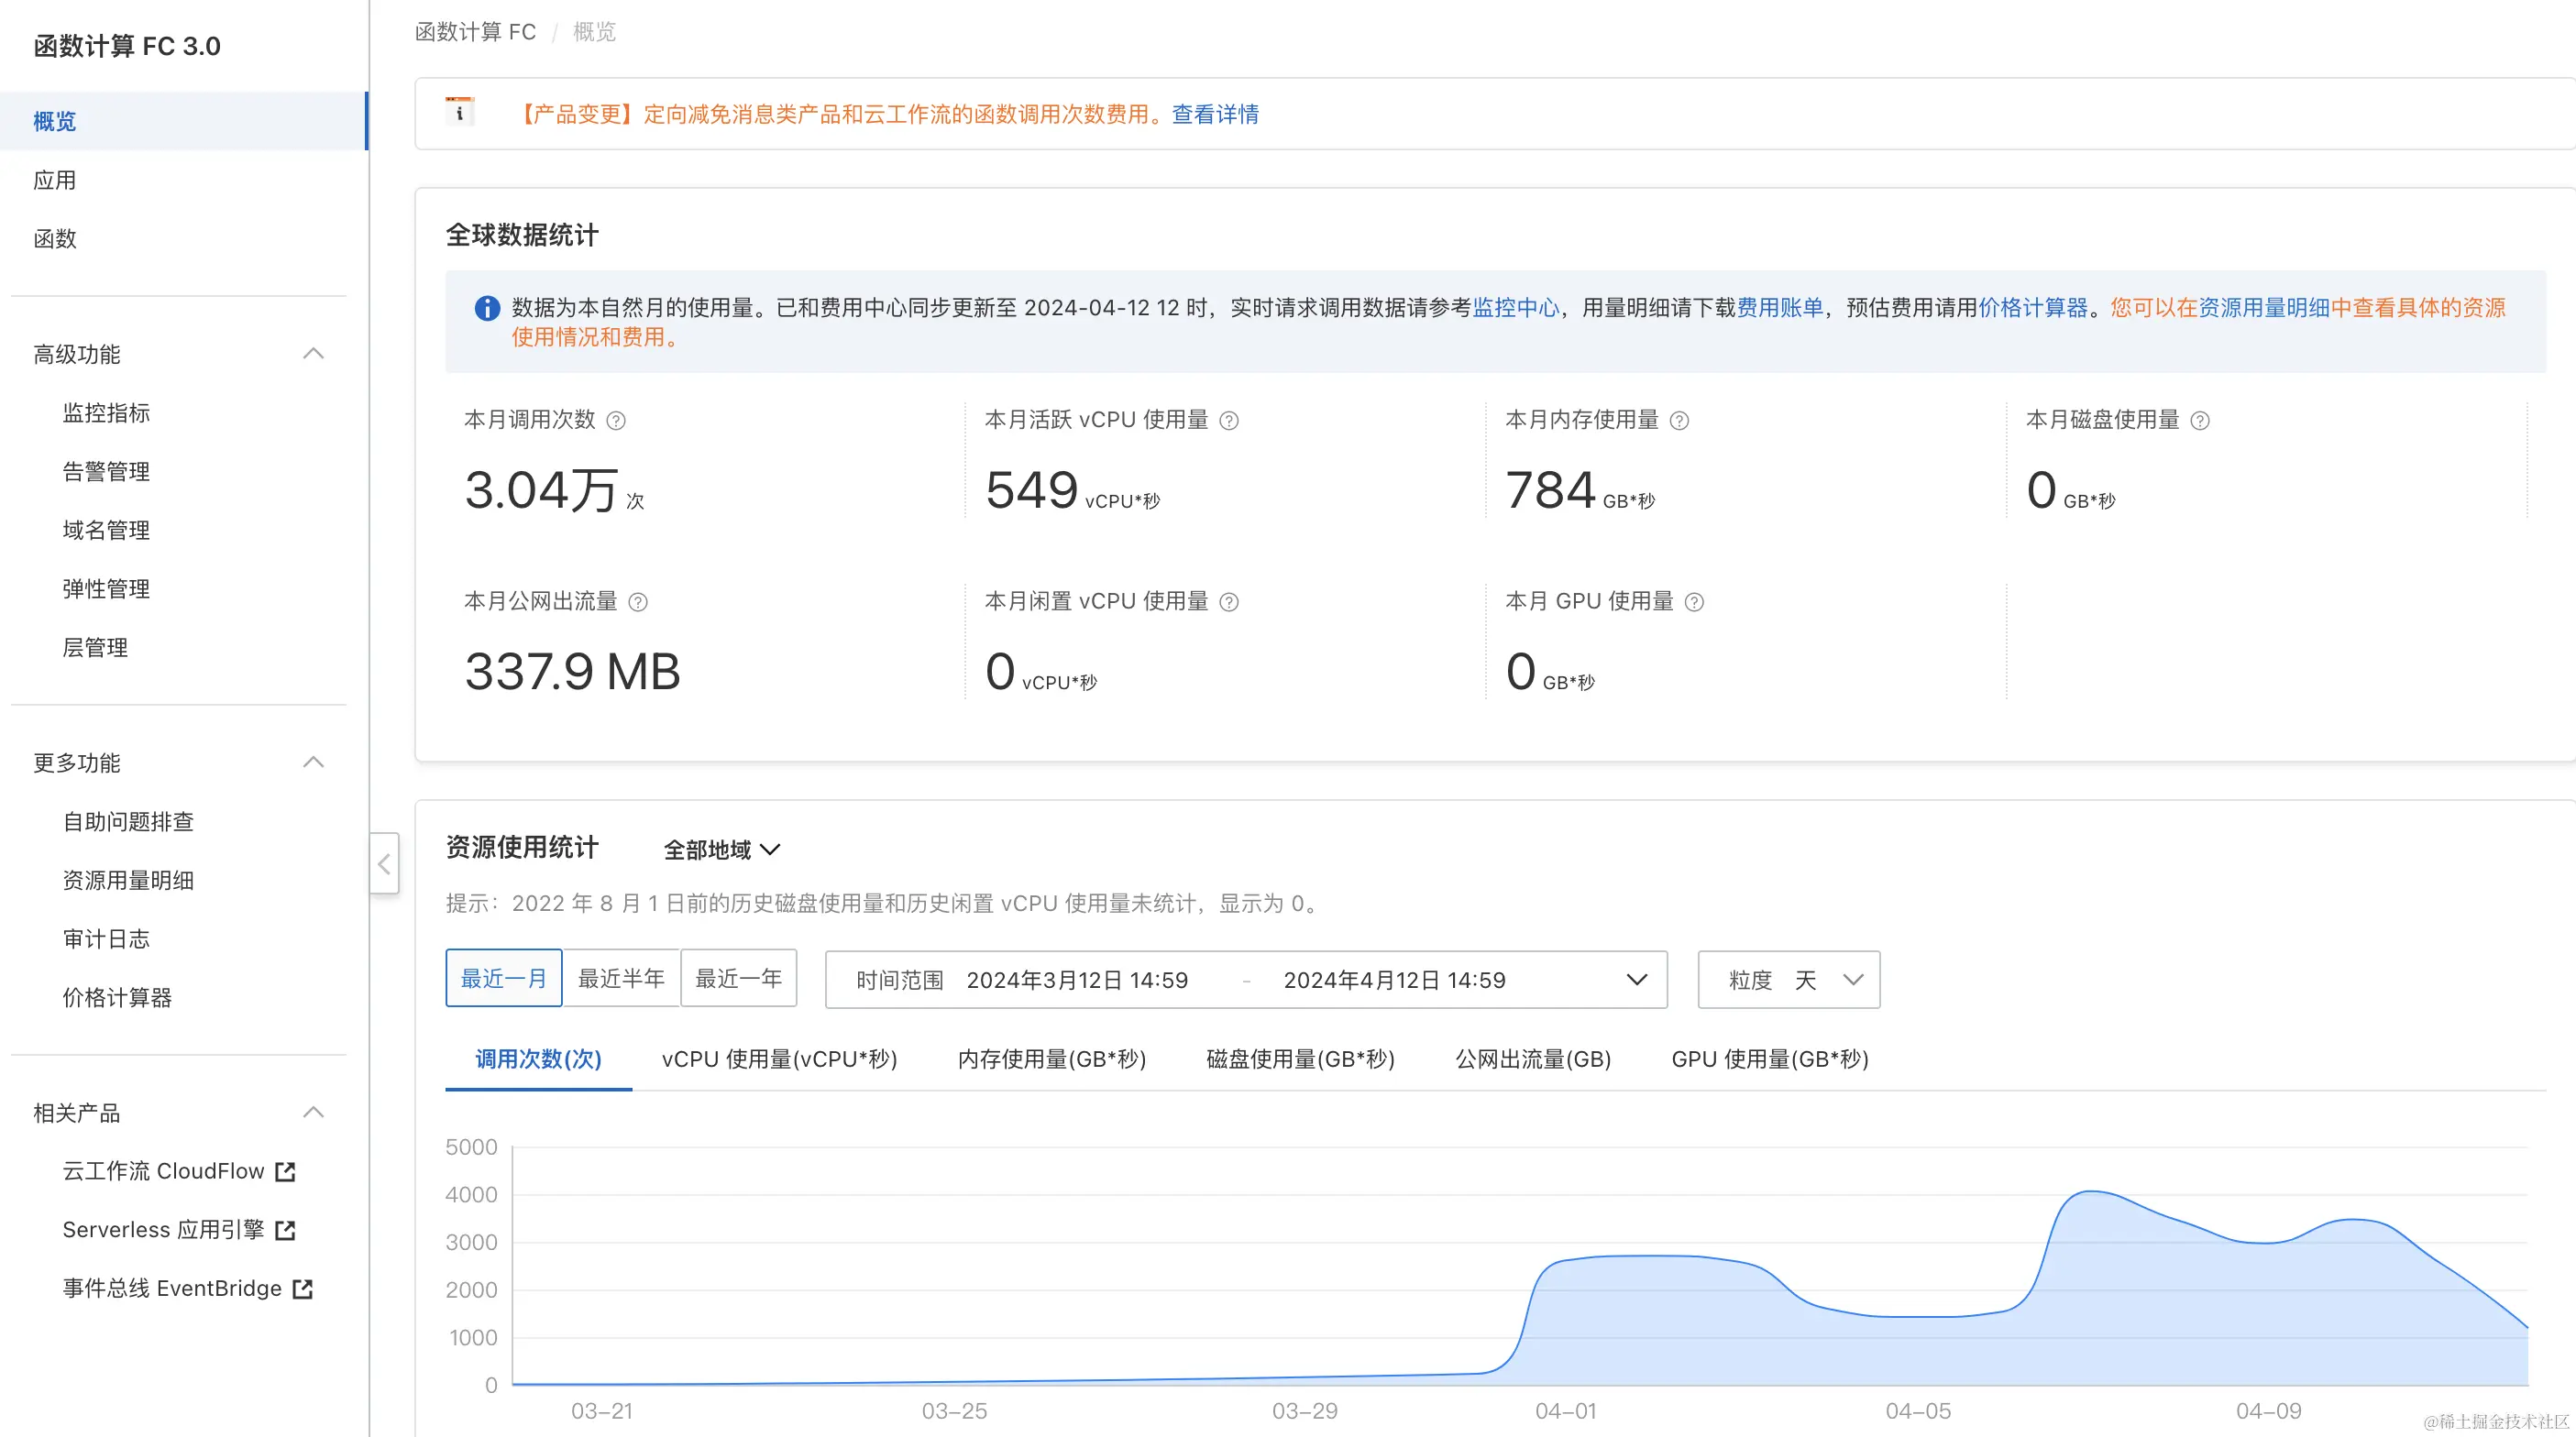The image size is (2576, 1437).
Task: Open 事件总线 EventBridge product link
Action: coord(172,1289)
